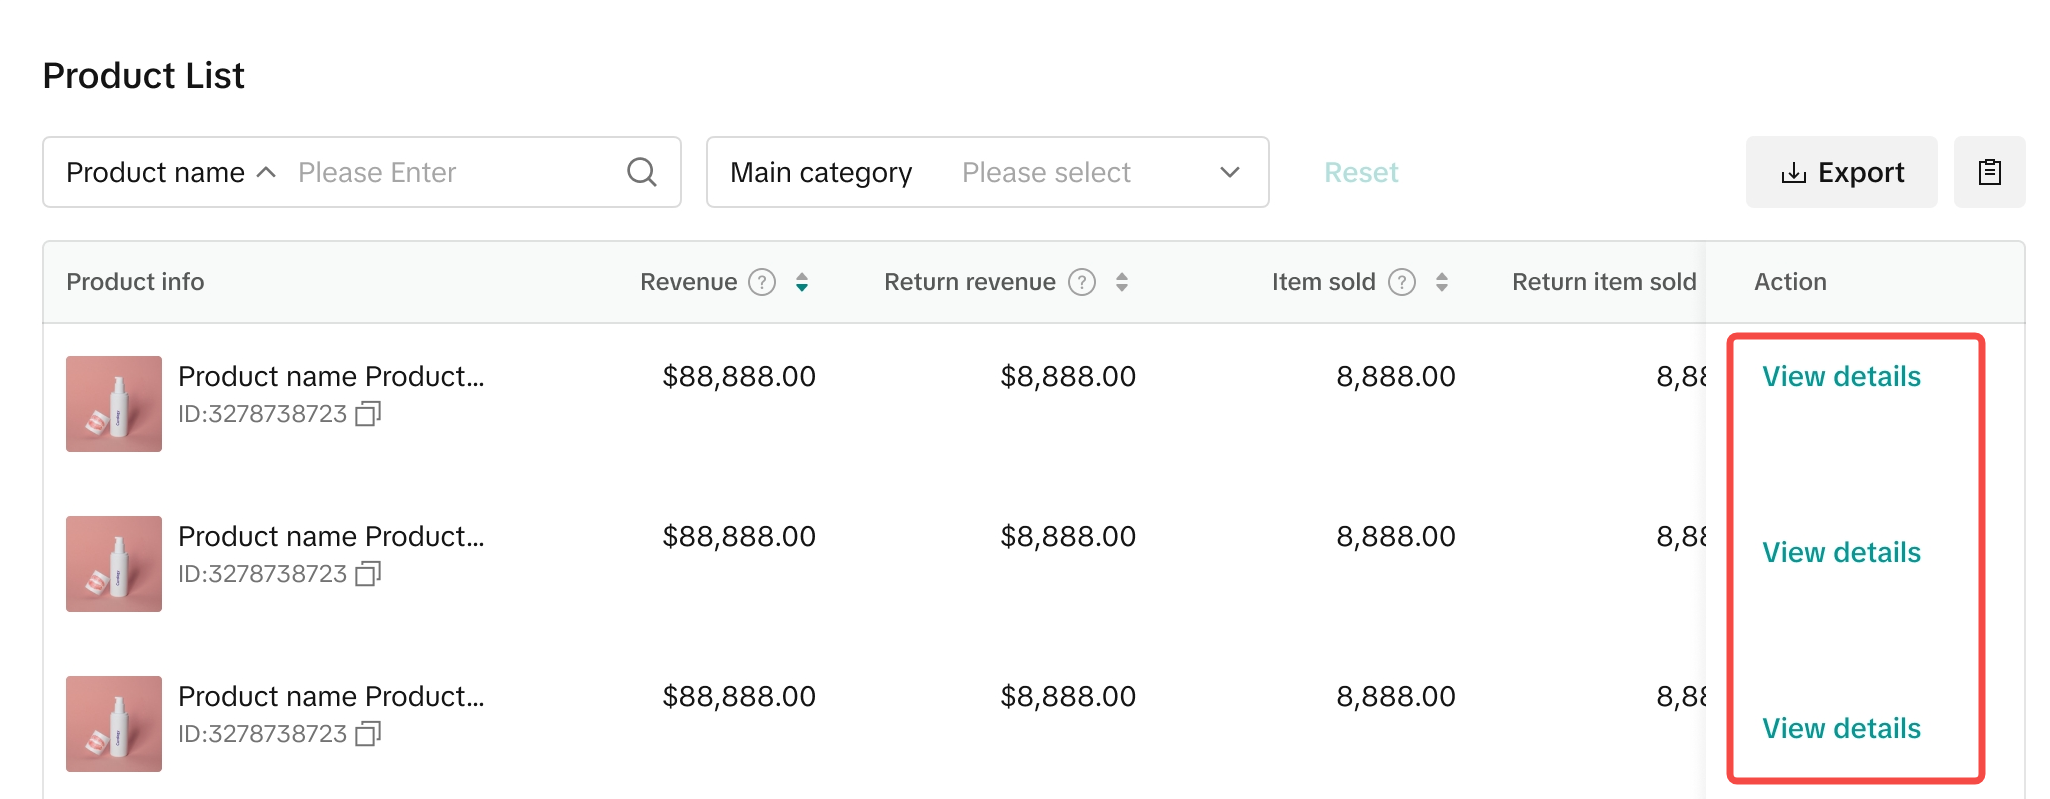Sort the table by Return revenue

1121,282
